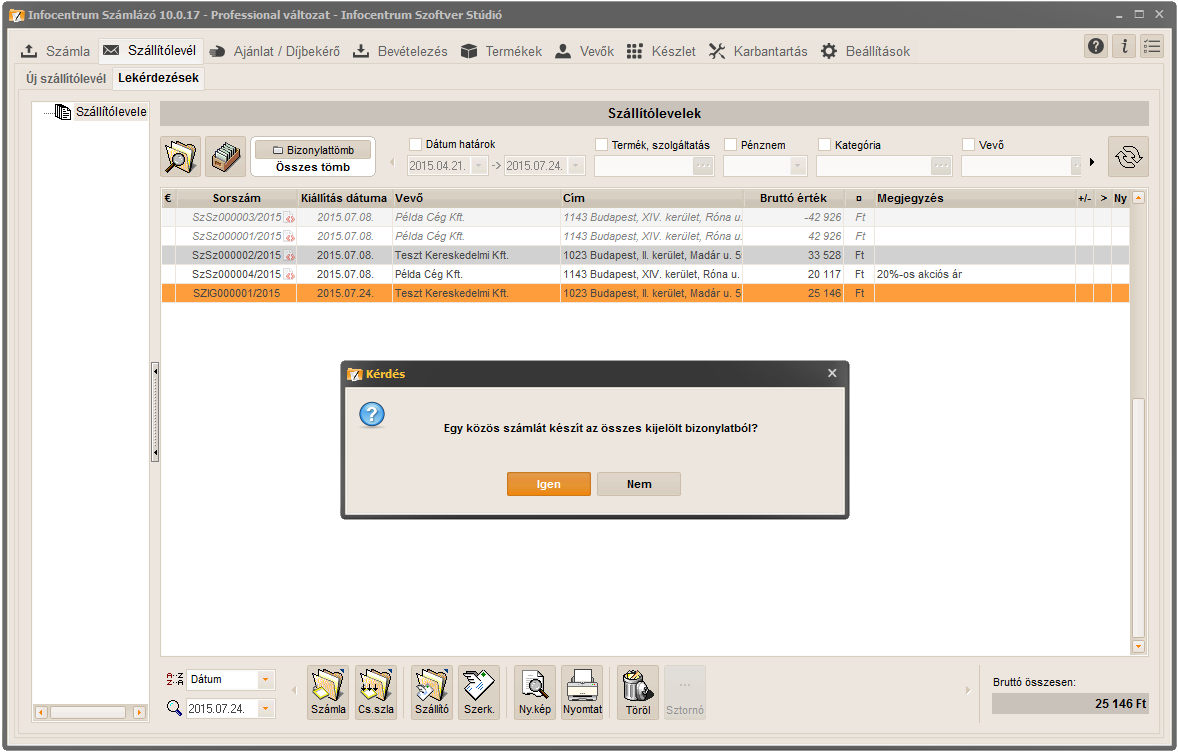This screenshot has height=752, width=1178.
Task: Open Ny.kép print preview icon
Action: click(535, 692)
